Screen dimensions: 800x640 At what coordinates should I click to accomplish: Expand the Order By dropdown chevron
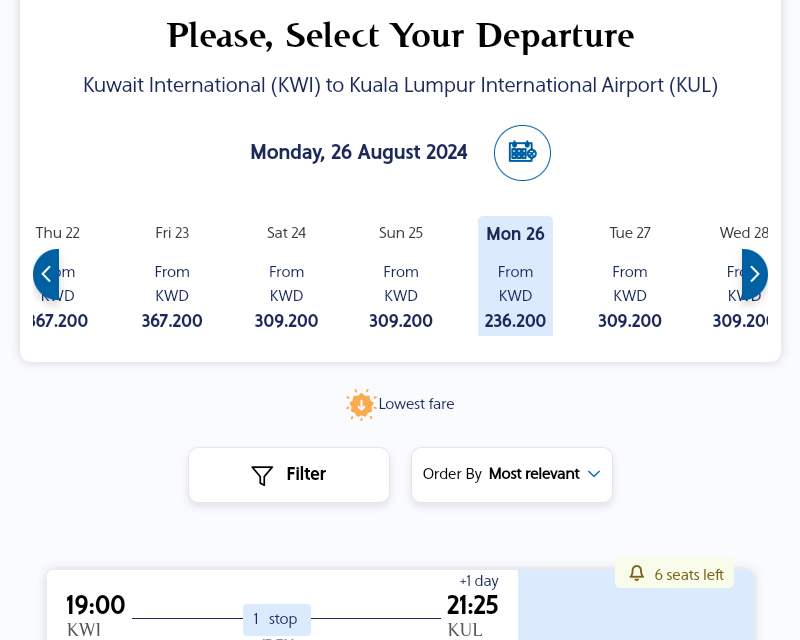click(593, 474)
